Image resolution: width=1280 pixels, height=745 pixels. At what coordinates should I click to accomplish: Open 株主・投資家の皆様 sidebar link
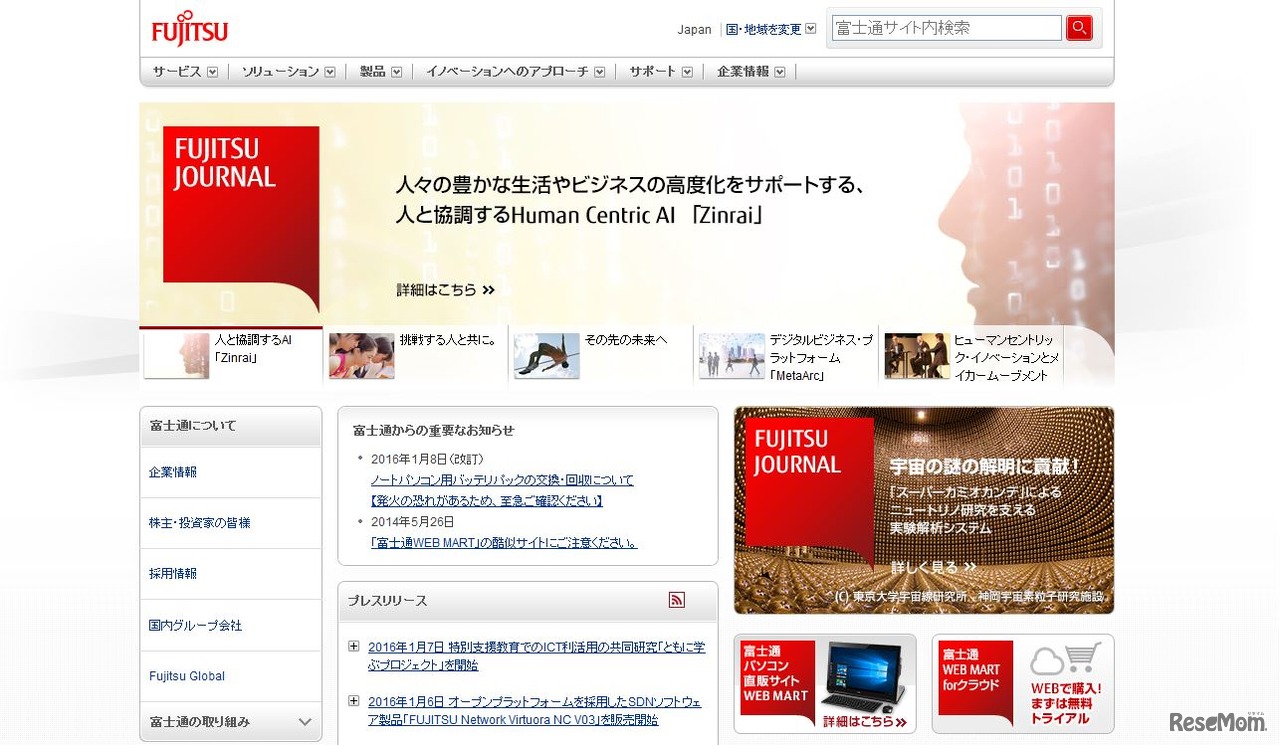tap(200, 523)
